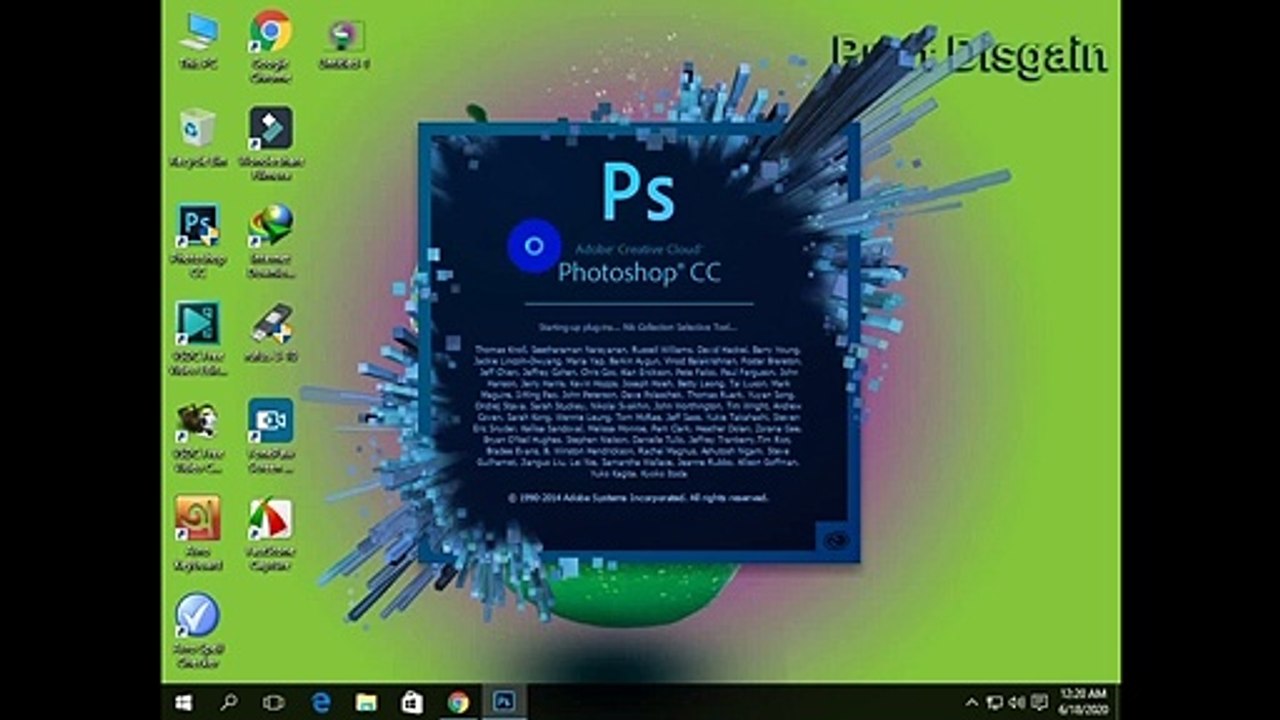
Task: Select the Wondershare Filmora desktop shortcut
Action: pyautogui.click(x=271, y=144)
